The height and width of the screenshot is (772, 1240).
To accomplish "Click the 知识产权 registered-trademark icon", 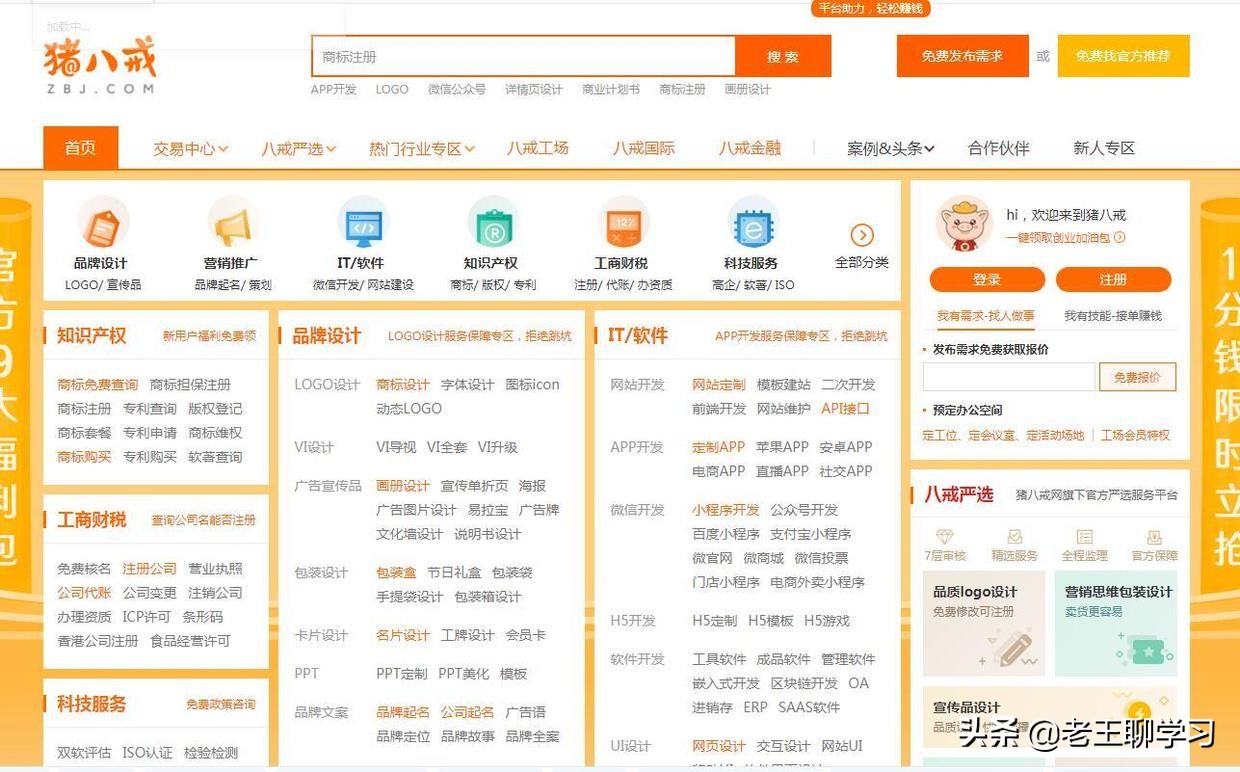I will (492, 225).
